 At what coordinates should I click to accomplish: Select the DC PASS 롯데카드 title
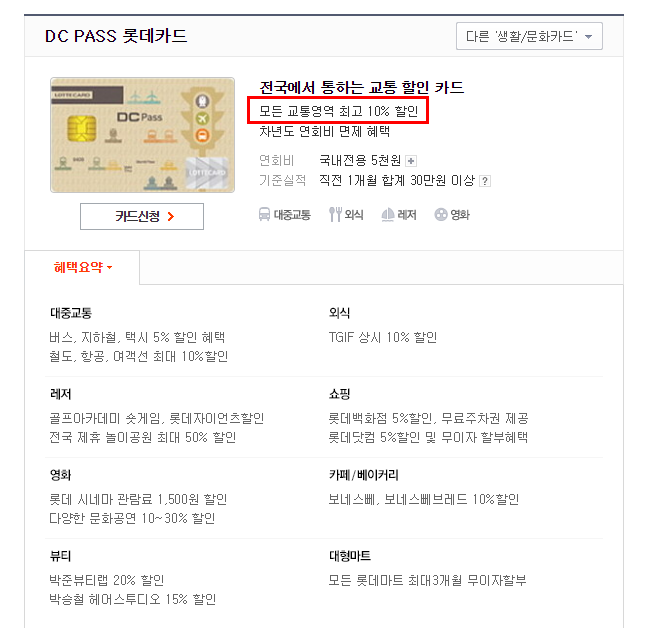click(116, 36)
